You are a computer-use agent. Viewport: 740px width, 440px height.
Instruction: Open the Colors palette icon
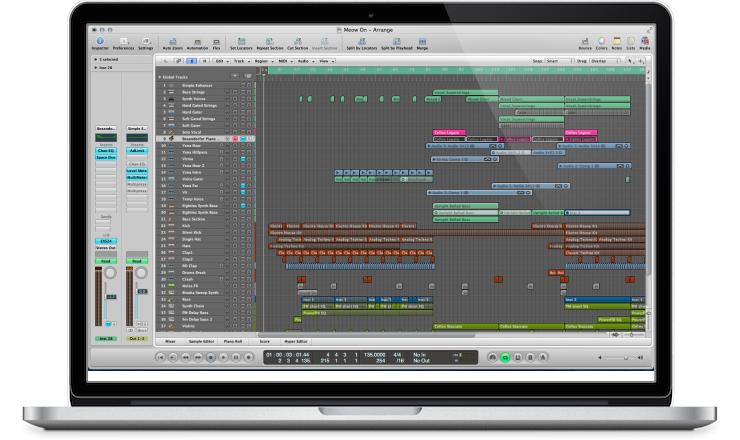[601, 44]
